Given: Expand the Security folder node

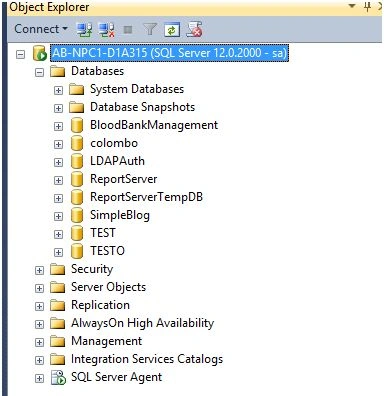Looking at the screenshot, I should tap(39, 270).
